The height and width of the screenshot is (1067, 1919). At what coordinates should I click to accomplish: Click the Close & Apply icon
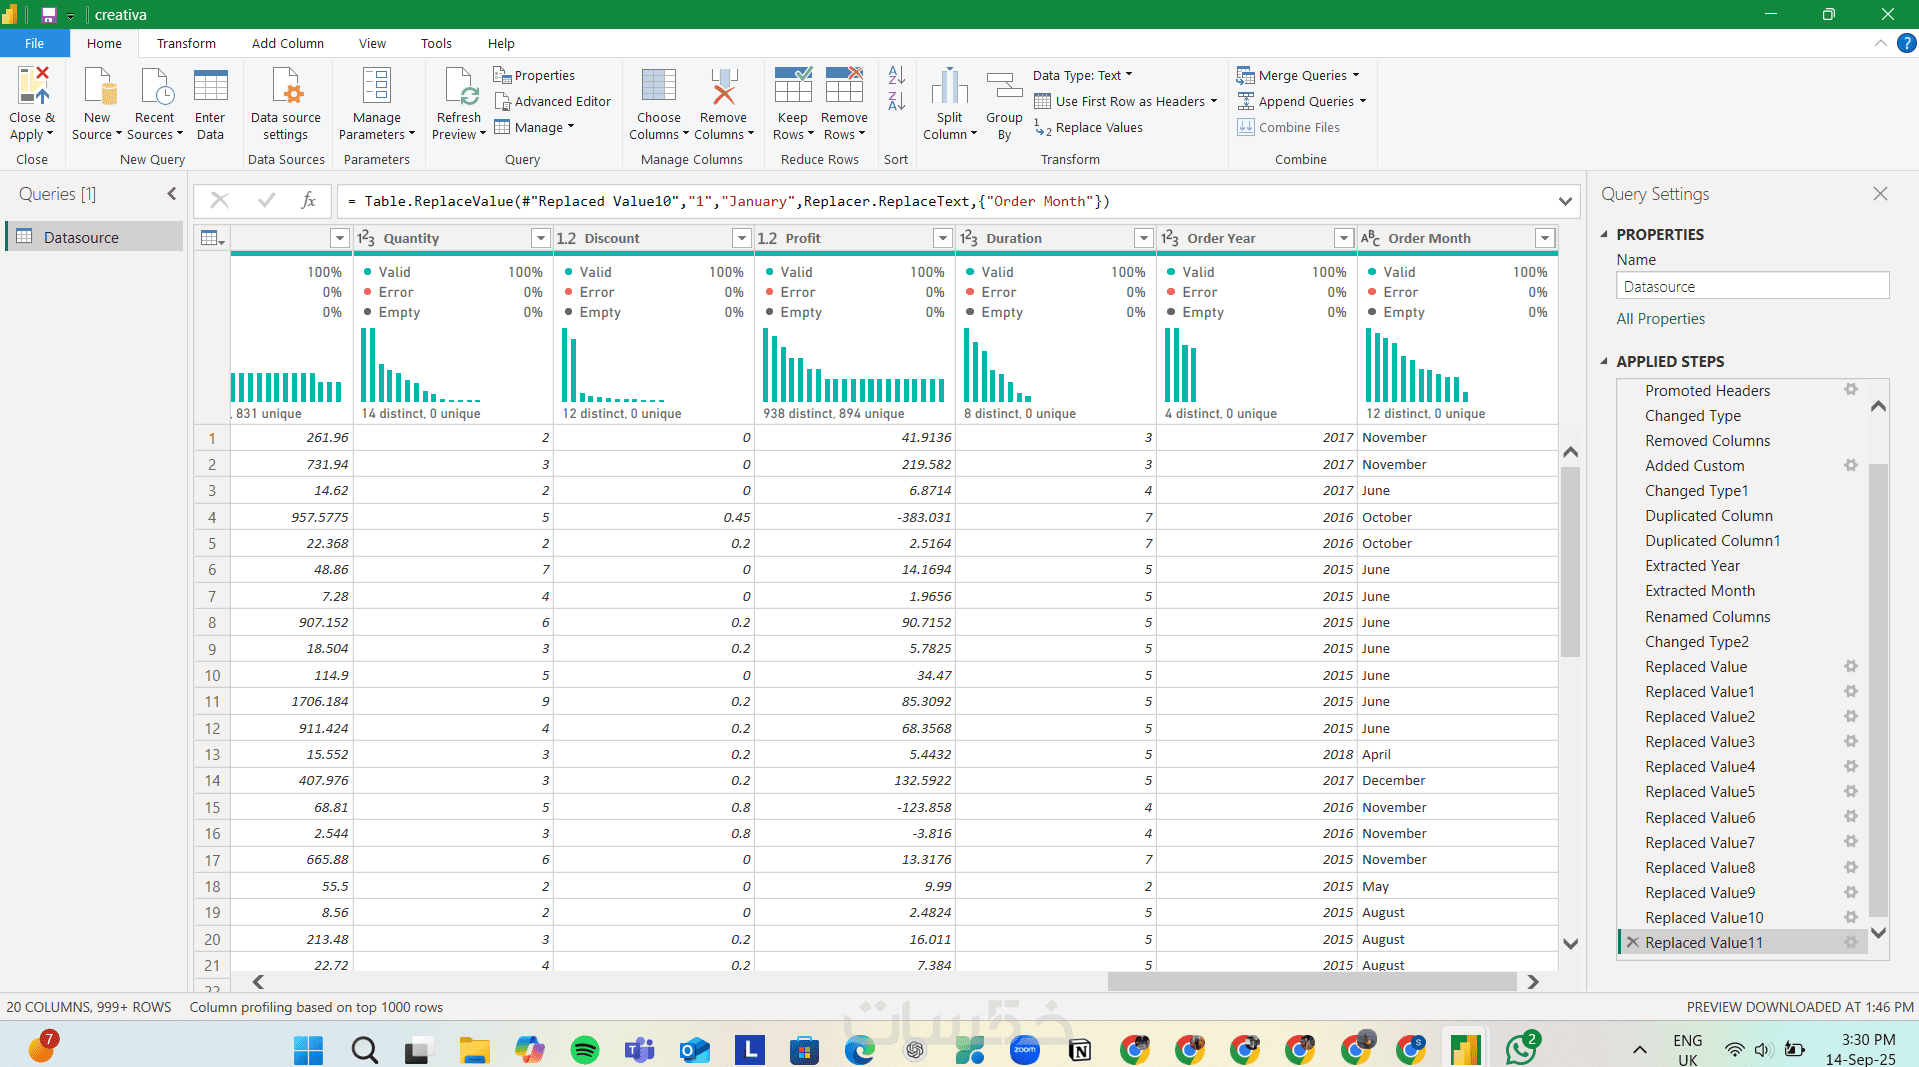tap(31, 87)
